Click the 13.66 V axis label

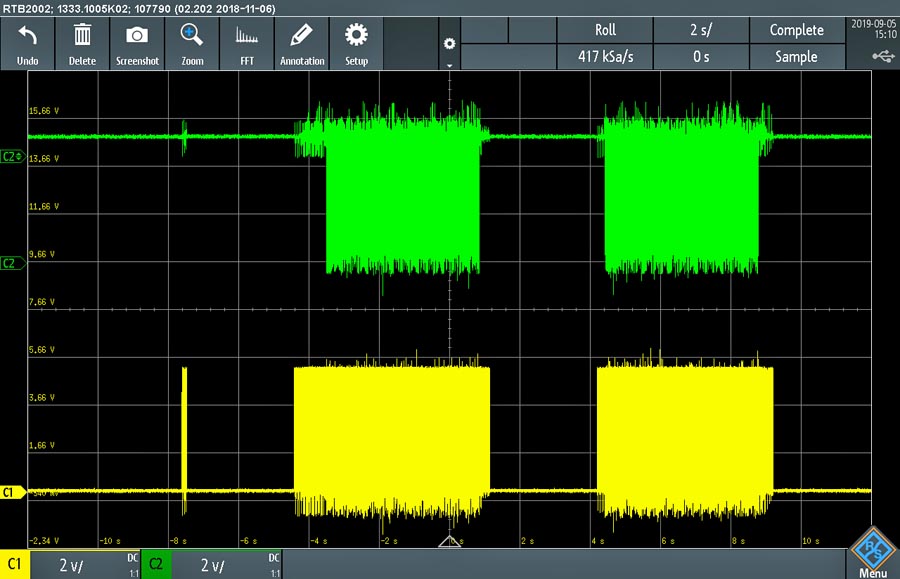tap(44, 158)
